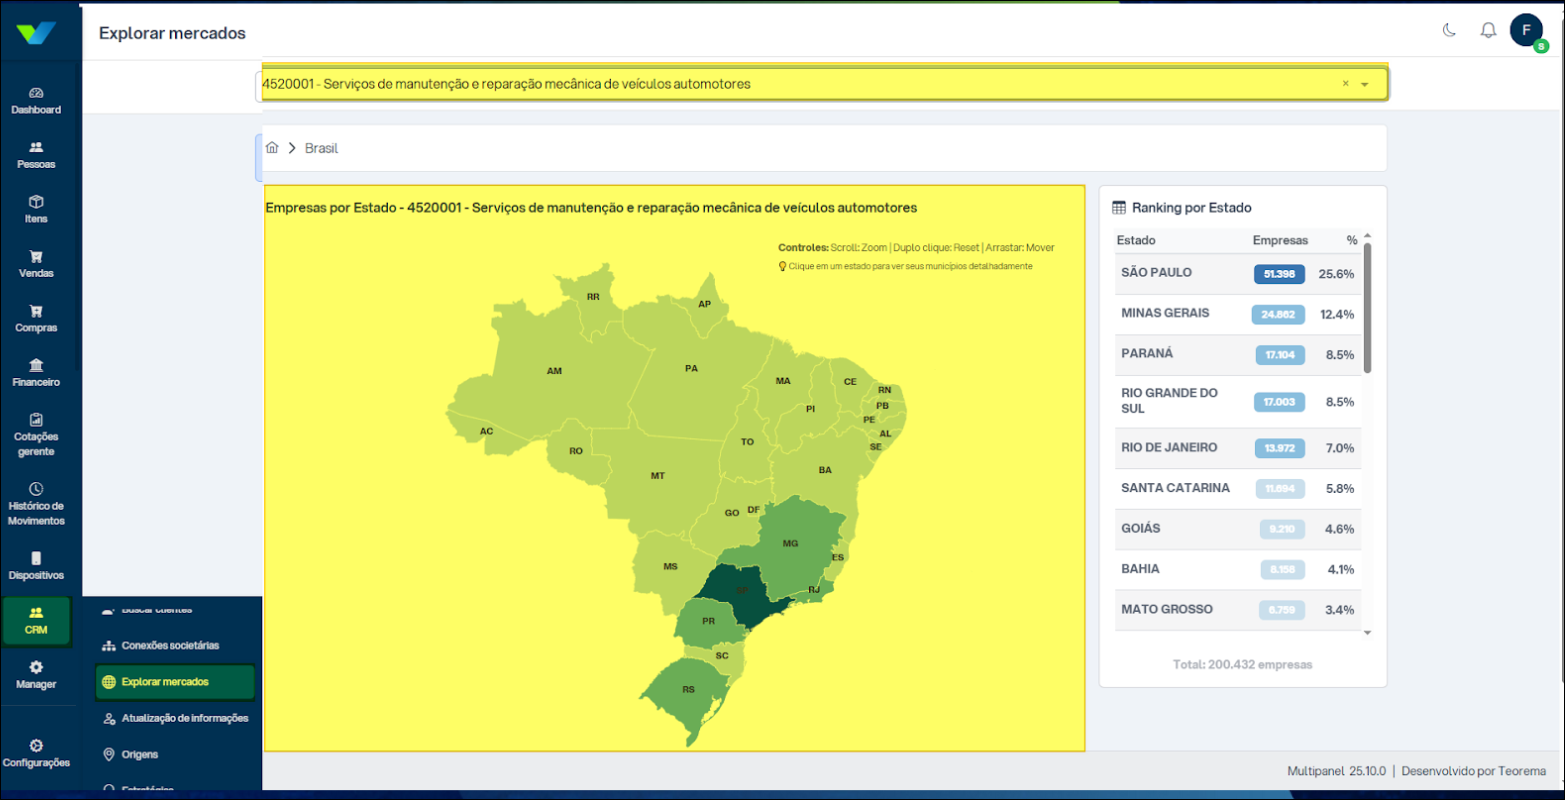Open Financeiro in the sidebar

pyautogui.click(x=36, y=372)
